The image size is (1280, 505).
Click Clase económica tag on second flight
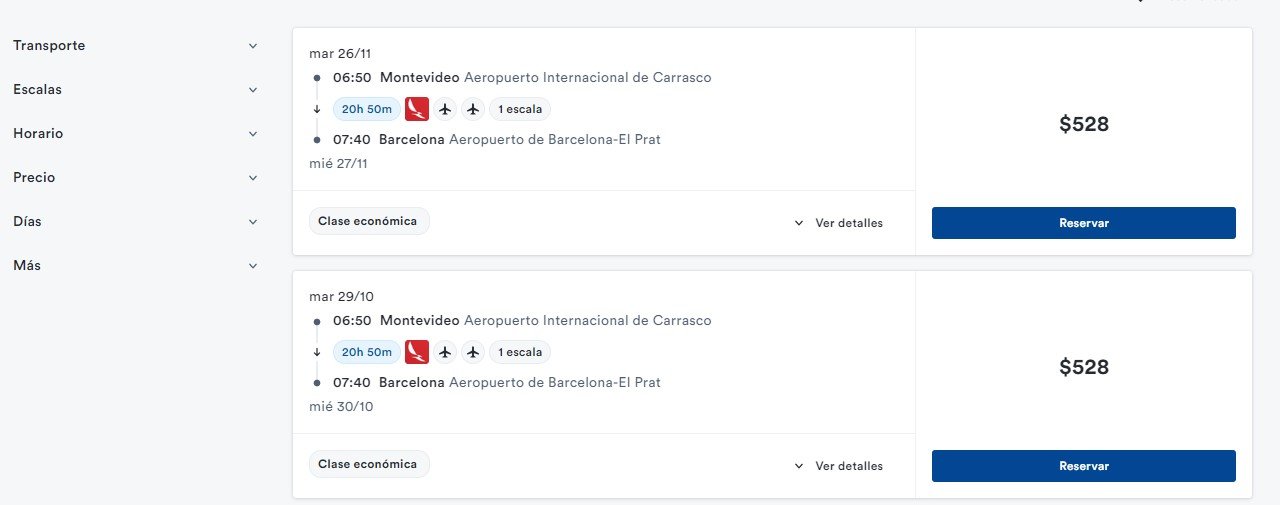click(x=368, y=464)
